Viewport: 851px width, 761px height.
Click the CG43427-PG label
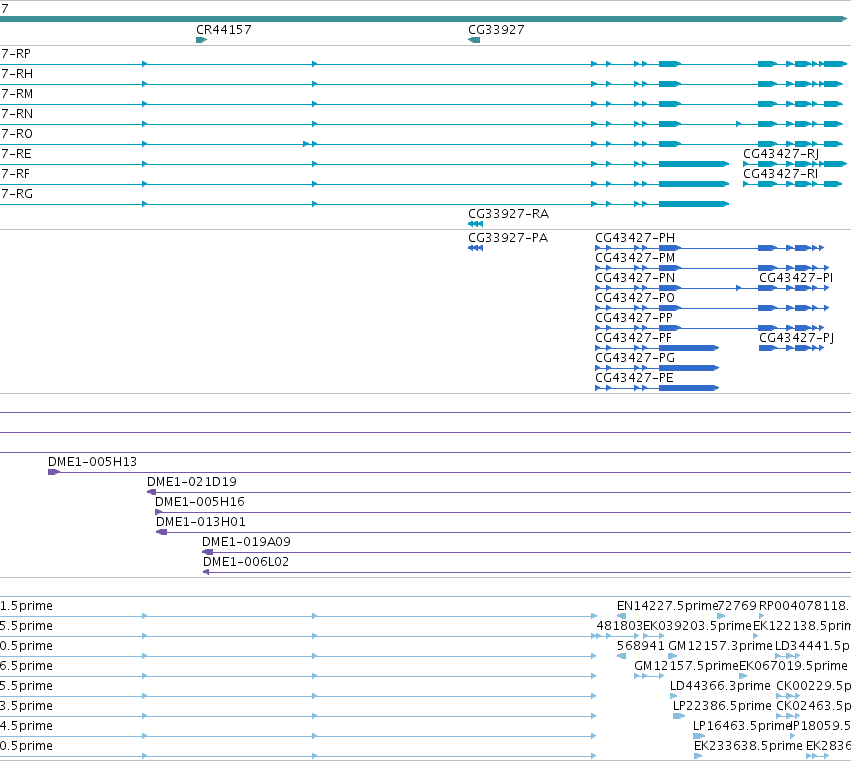pyautogui.click(x=635, y=358)
